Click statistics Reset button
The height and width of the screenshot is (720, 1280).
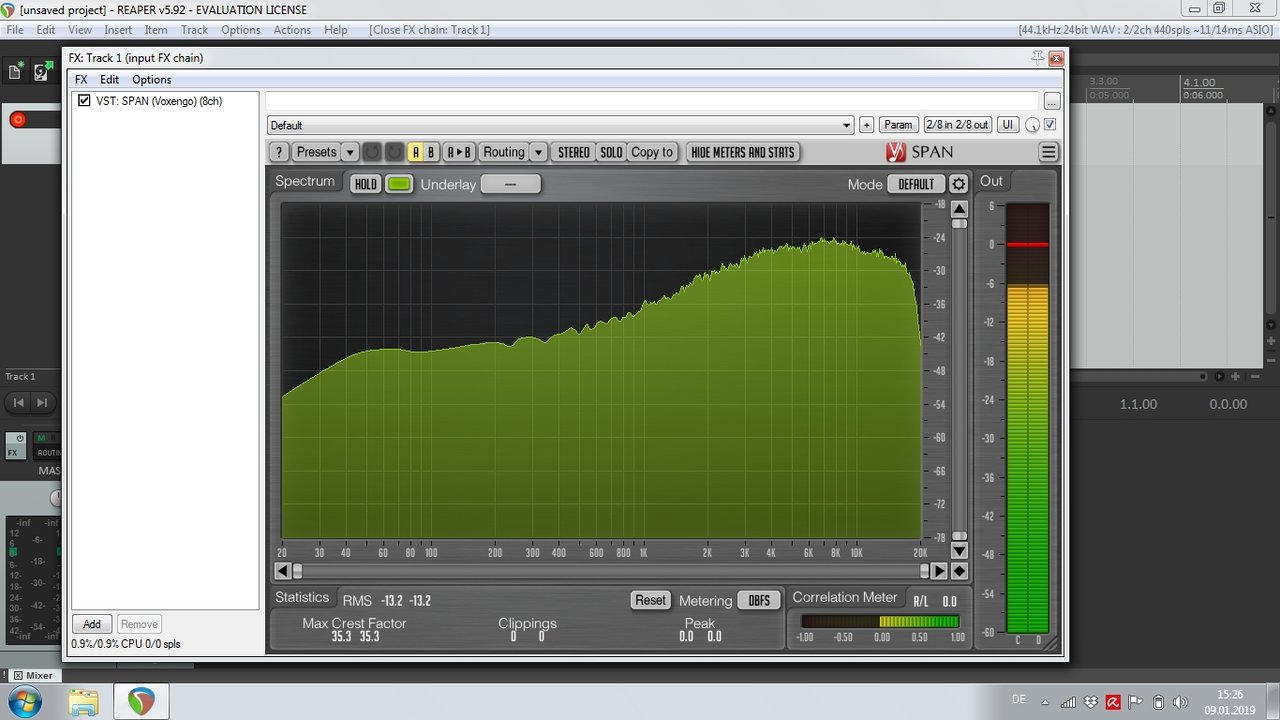(x=650, y=600)
